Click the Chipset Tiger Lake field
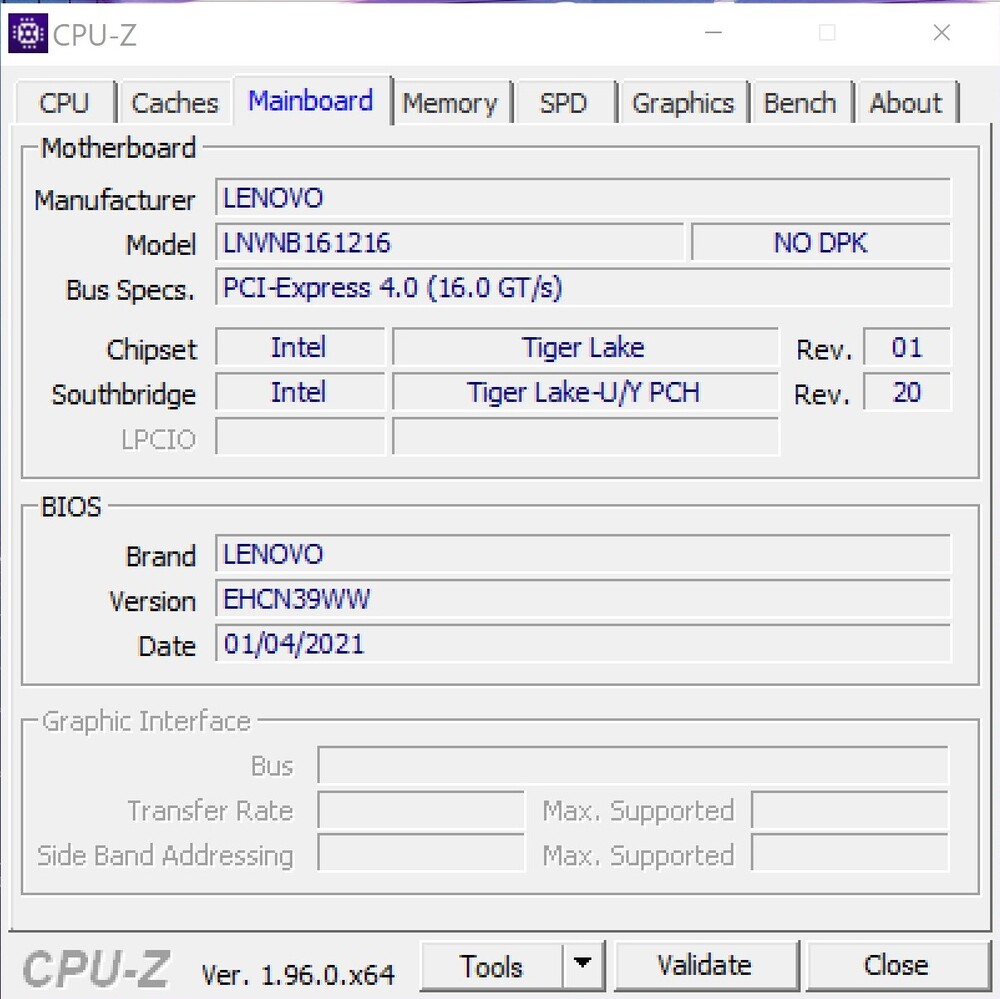The height and width of the screenshot is (999, 1000). click(x=585, y=348)
